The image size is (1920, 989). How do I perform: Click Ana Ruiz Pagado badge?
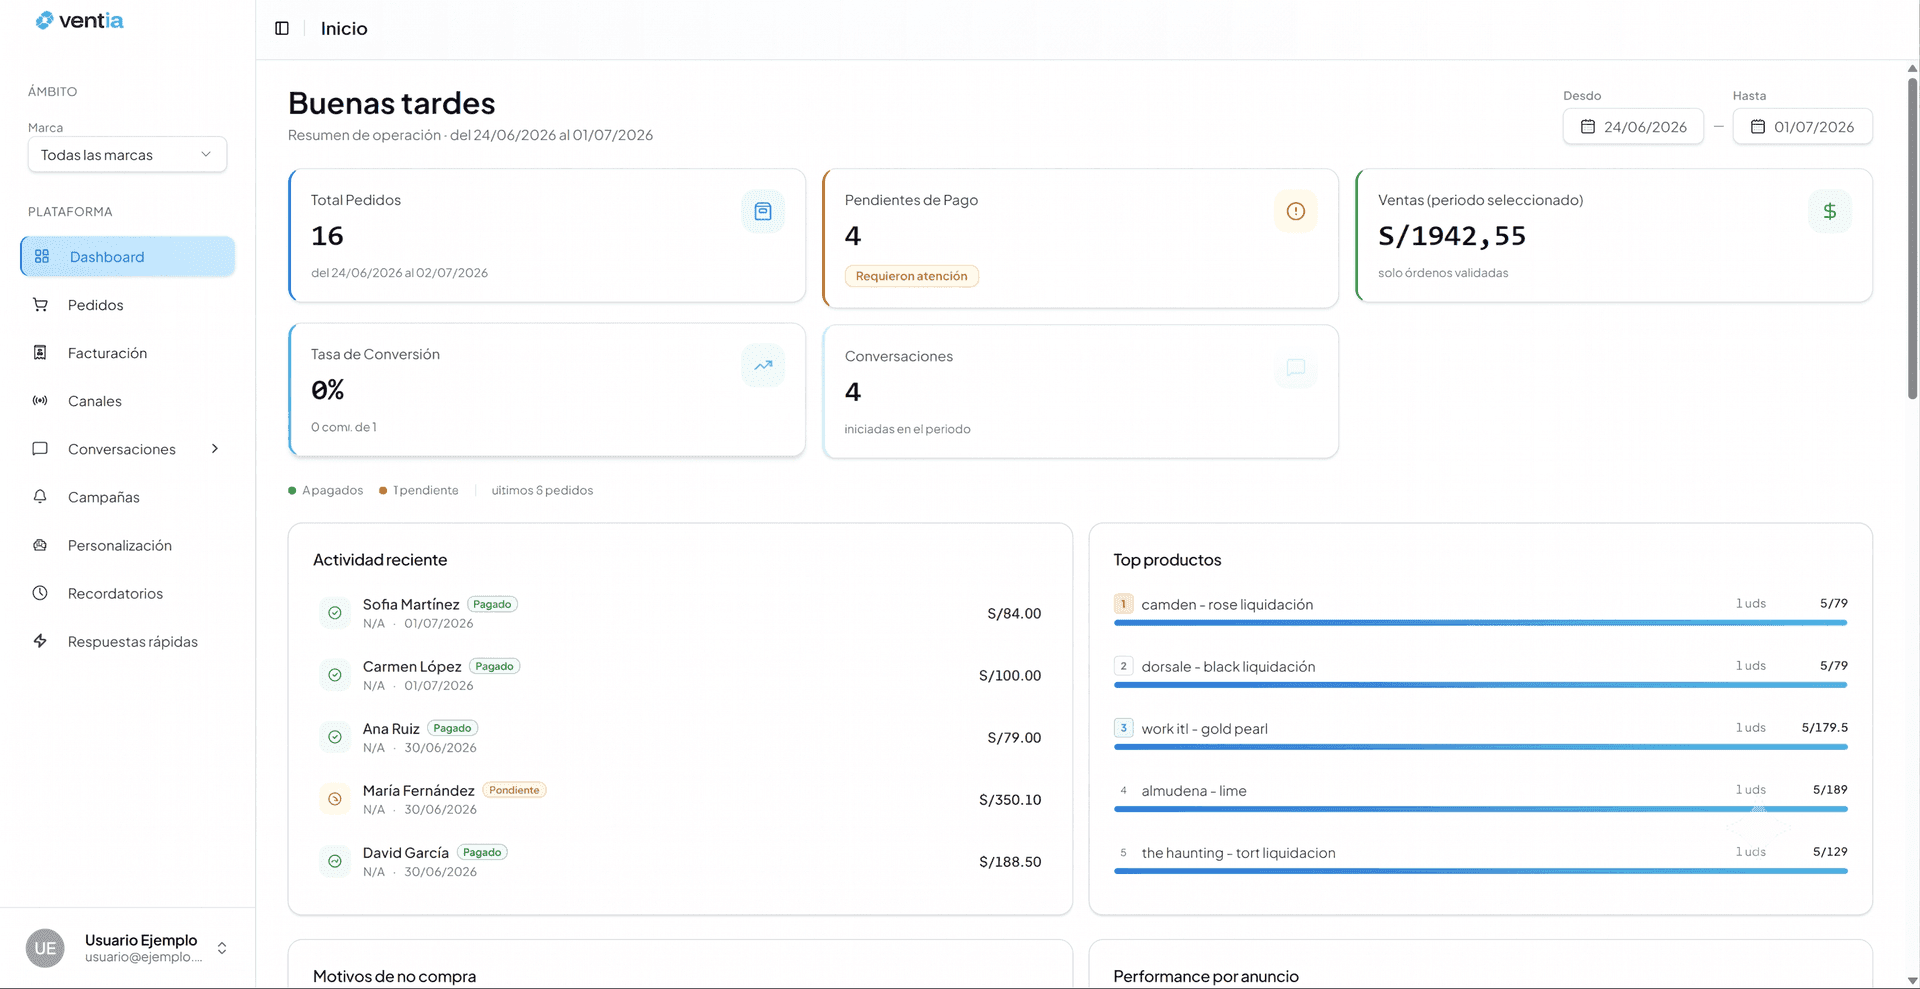(x=452, y=728)
